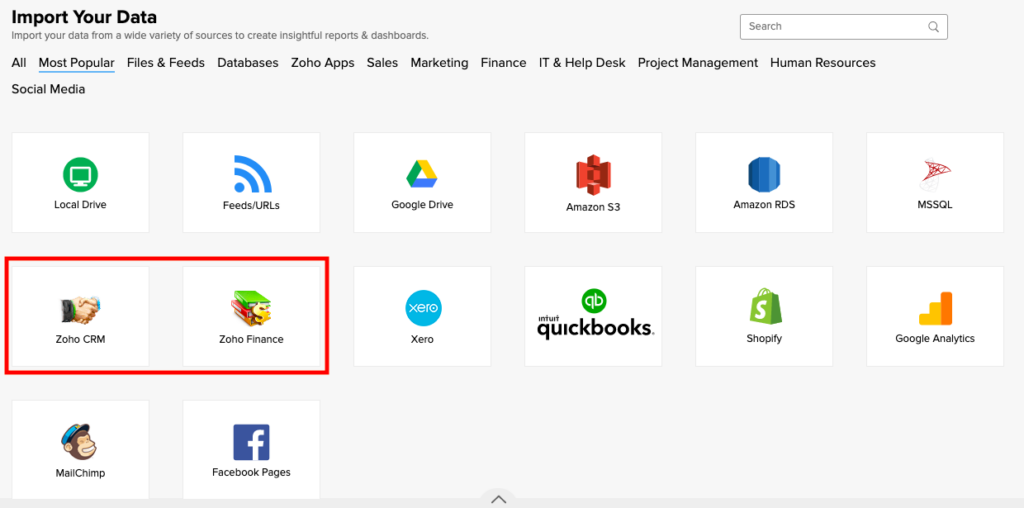Image resolution: width=1024 pixels, height=508 pixels.
Task: Select the Most Popular tab
Action: coord(76,63)
